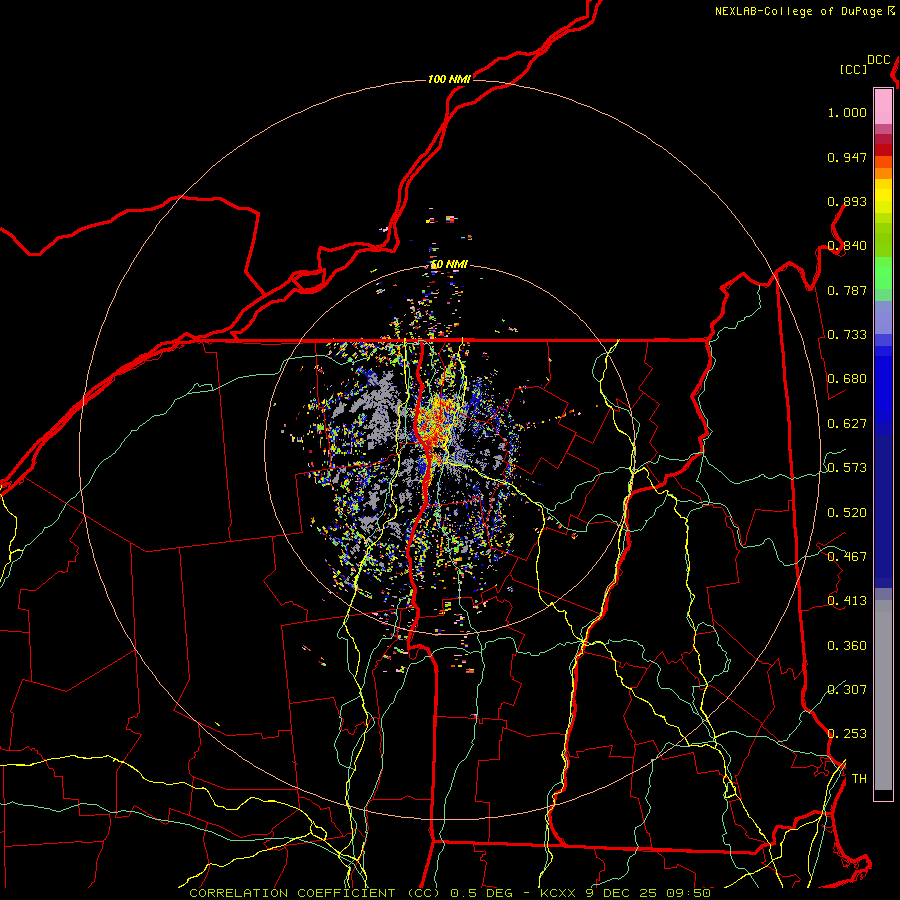Select the 0.680 scale value

(847, 379)
